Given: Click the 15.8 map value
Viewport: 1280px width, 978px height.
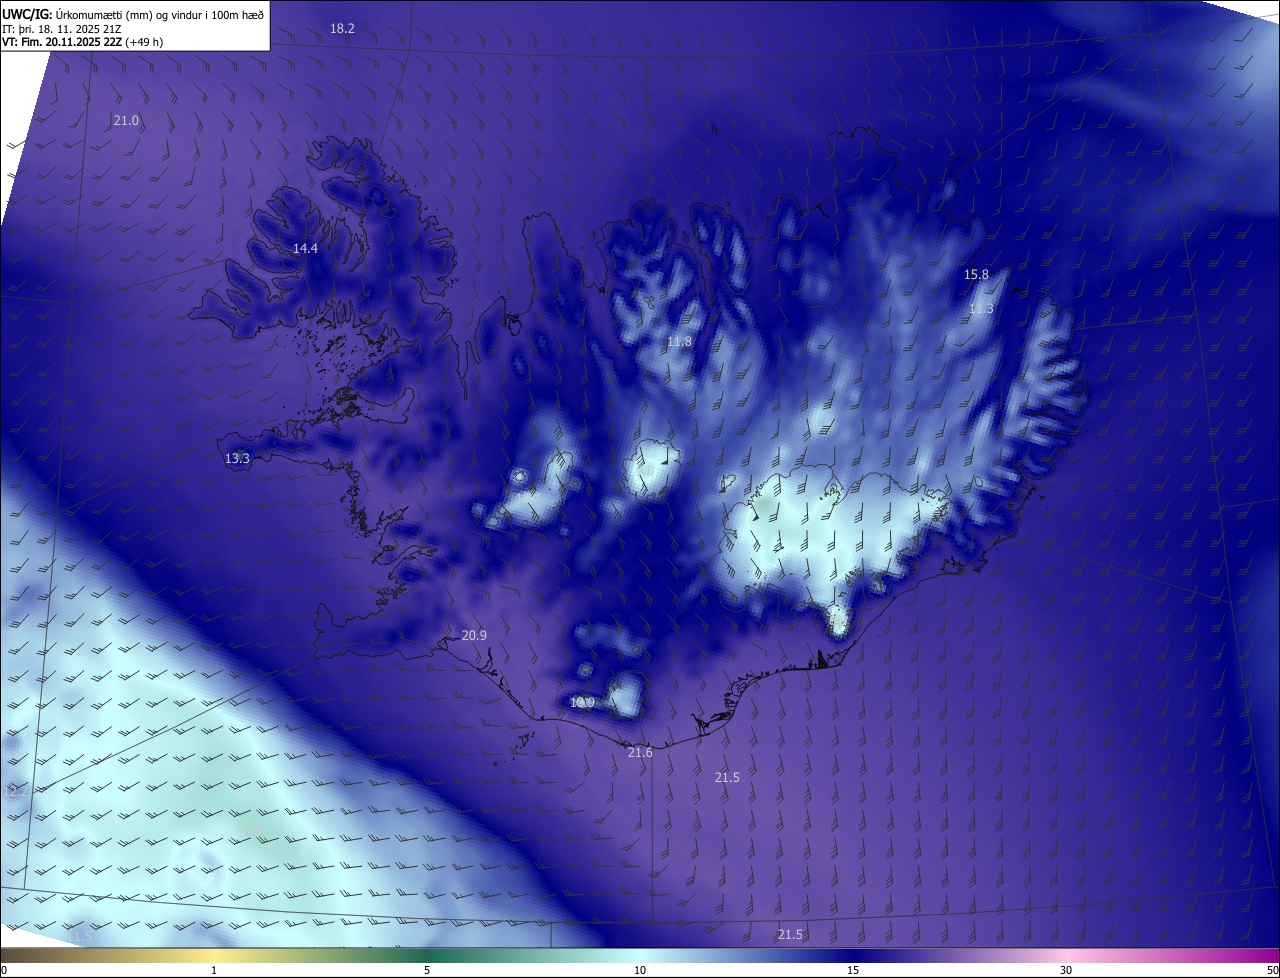Looking at the screenshot, I should point(976,274).
